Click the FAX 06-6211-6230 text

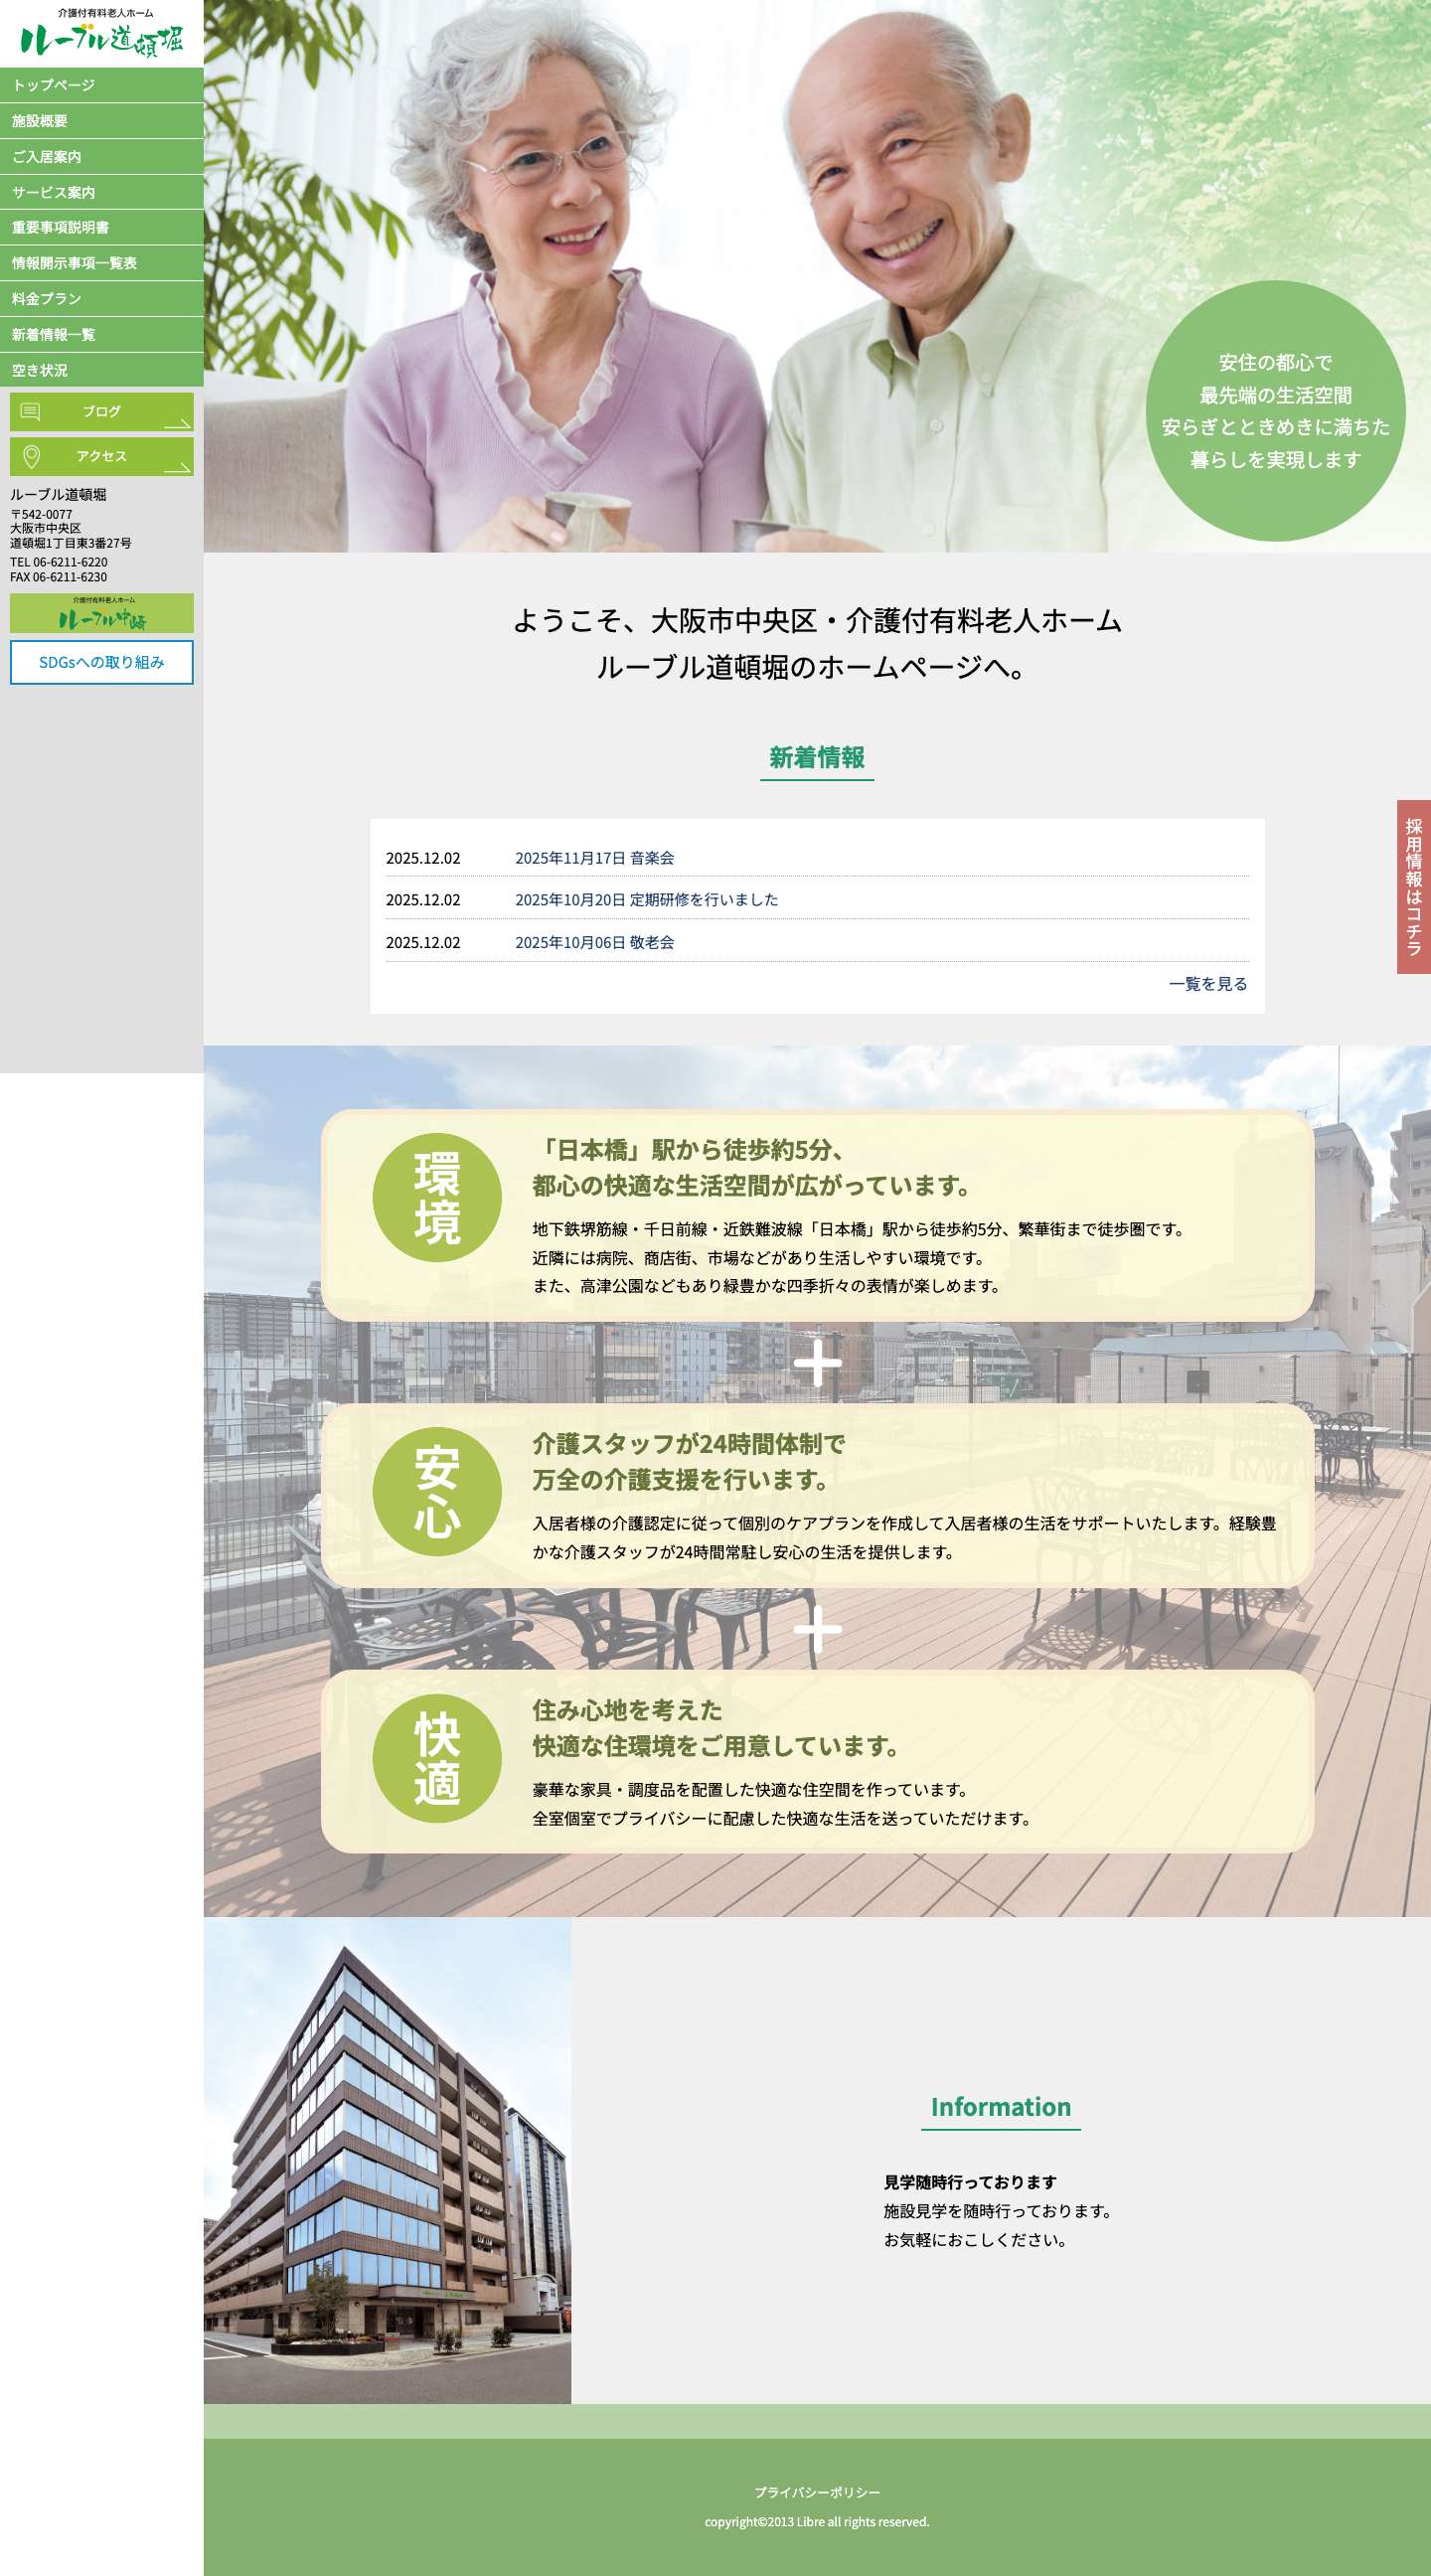59,577
